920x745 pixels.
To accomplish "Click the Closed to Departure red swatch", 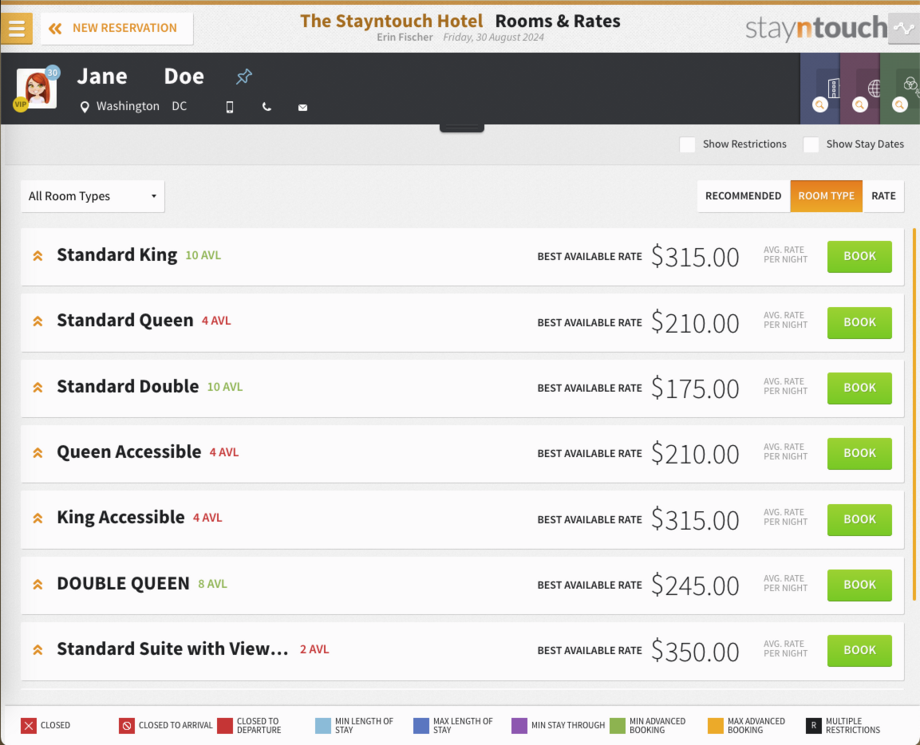I will [225, 726].
